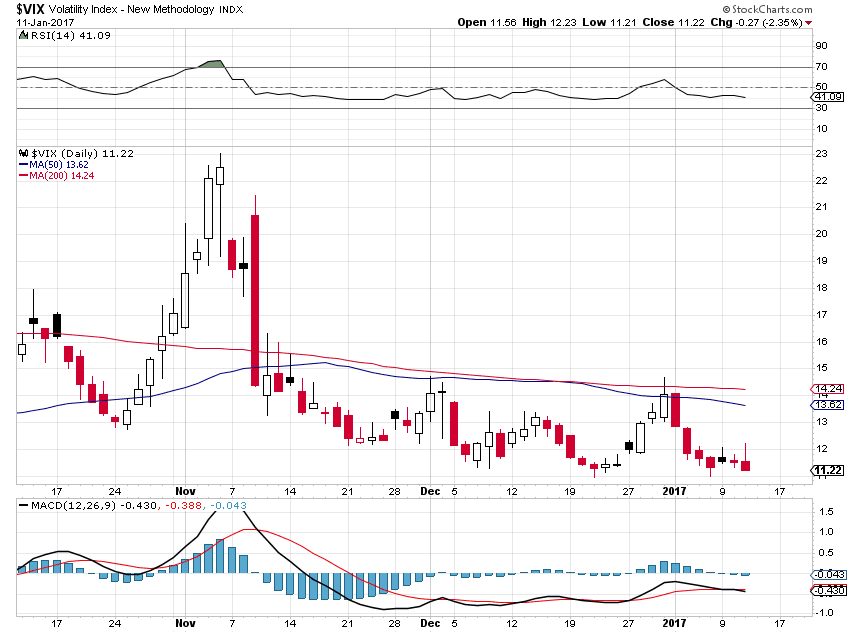
Task: Click the Dec label on price chart axis
Action: [430, 492]
